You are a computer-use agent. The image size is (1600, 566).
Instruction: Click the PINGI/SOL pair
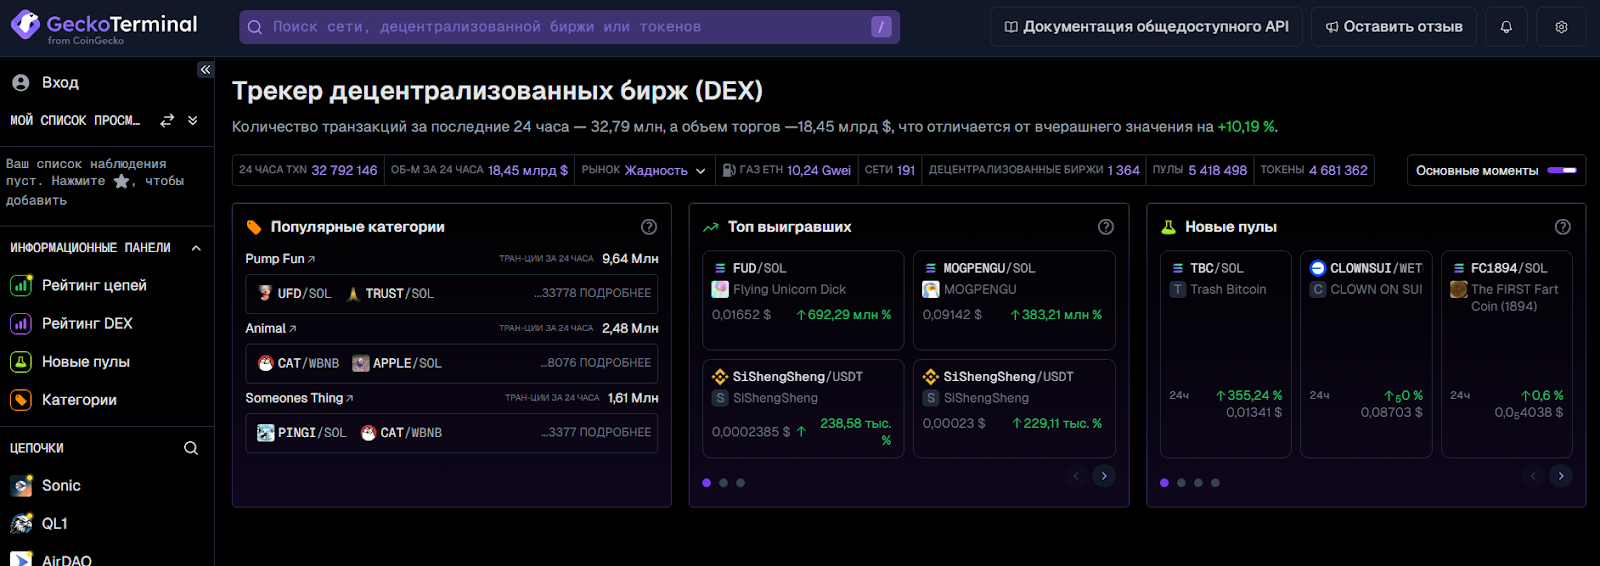click(301, 433)
